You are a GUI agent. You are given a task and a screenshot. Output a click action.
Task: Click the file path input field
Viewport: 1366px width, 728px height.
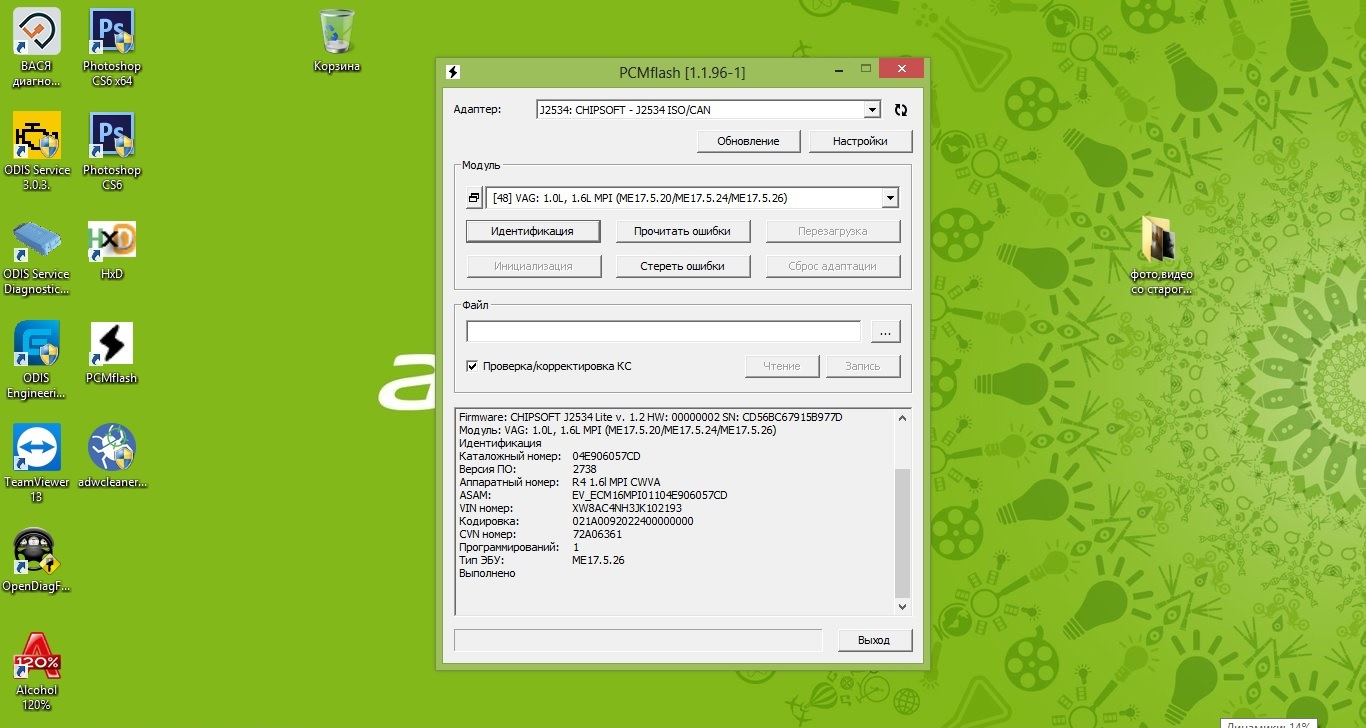coord(663,331)
